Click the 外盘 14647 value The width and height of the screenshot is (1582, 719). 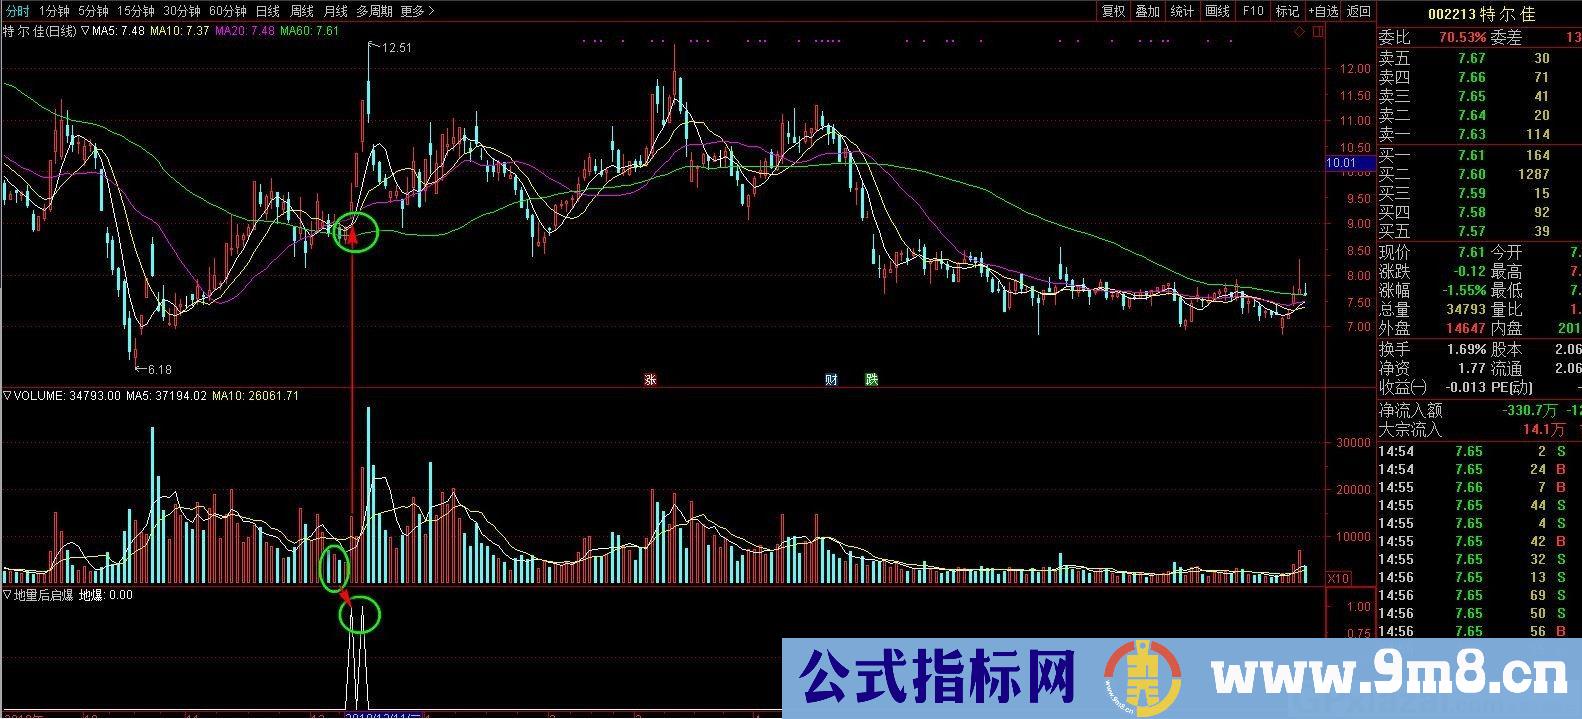click(x=1466, y=328)
